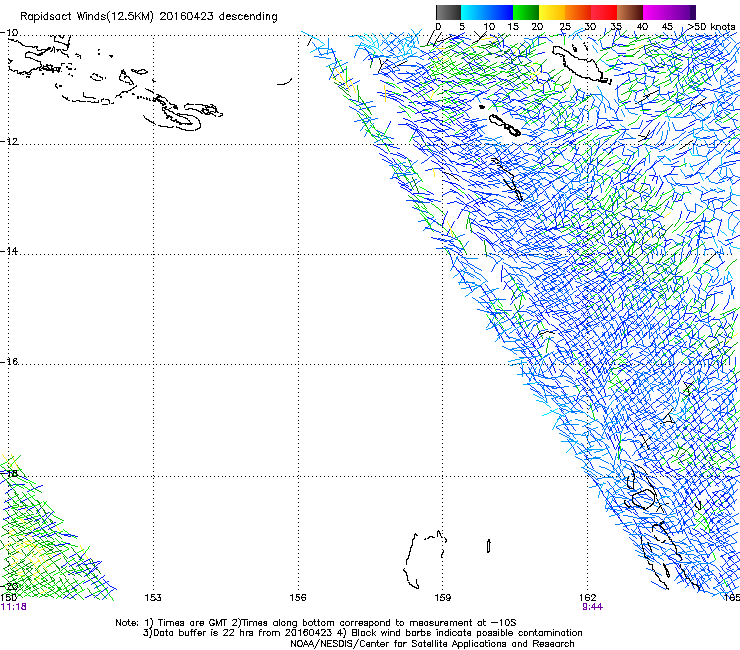Click the note line 'Data buffer is 22 hrs'
The height and width of the screenshot is (650, 740).
[362, 633]
